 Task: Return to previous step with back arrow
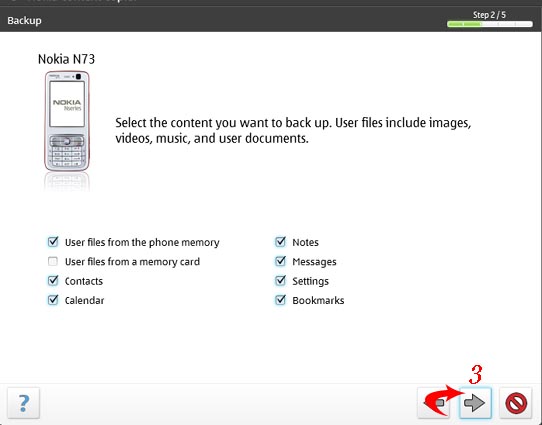tap(434, 403)
